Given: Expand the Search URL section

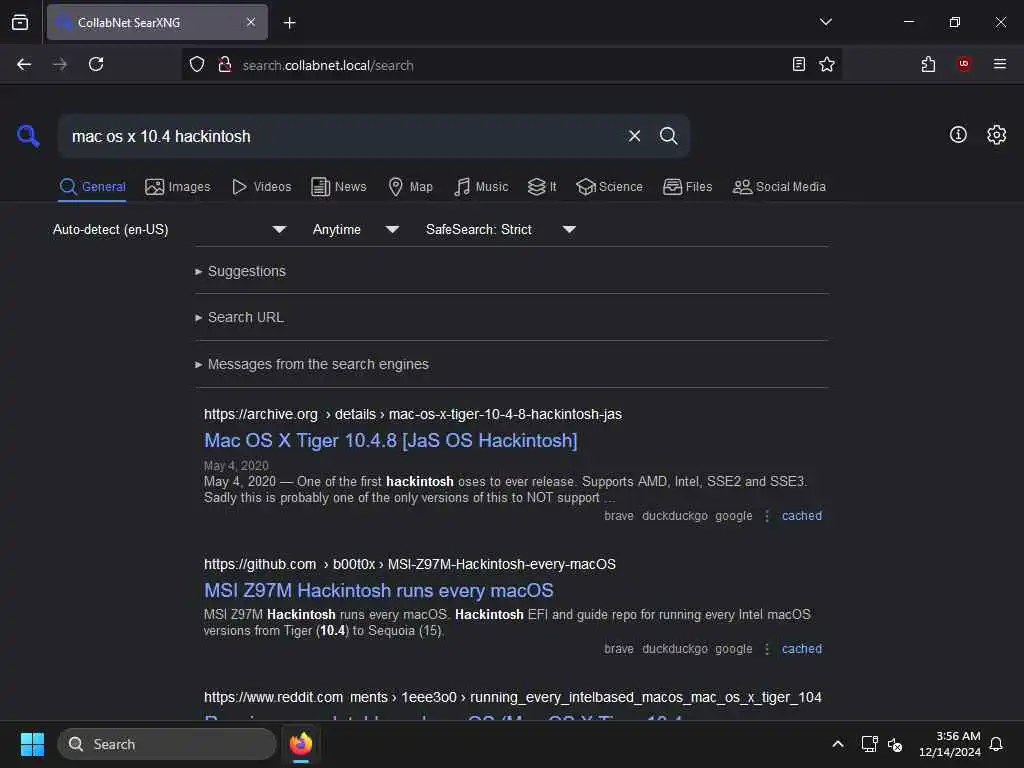Looking at the screenshot, I should tap(239, 317).
